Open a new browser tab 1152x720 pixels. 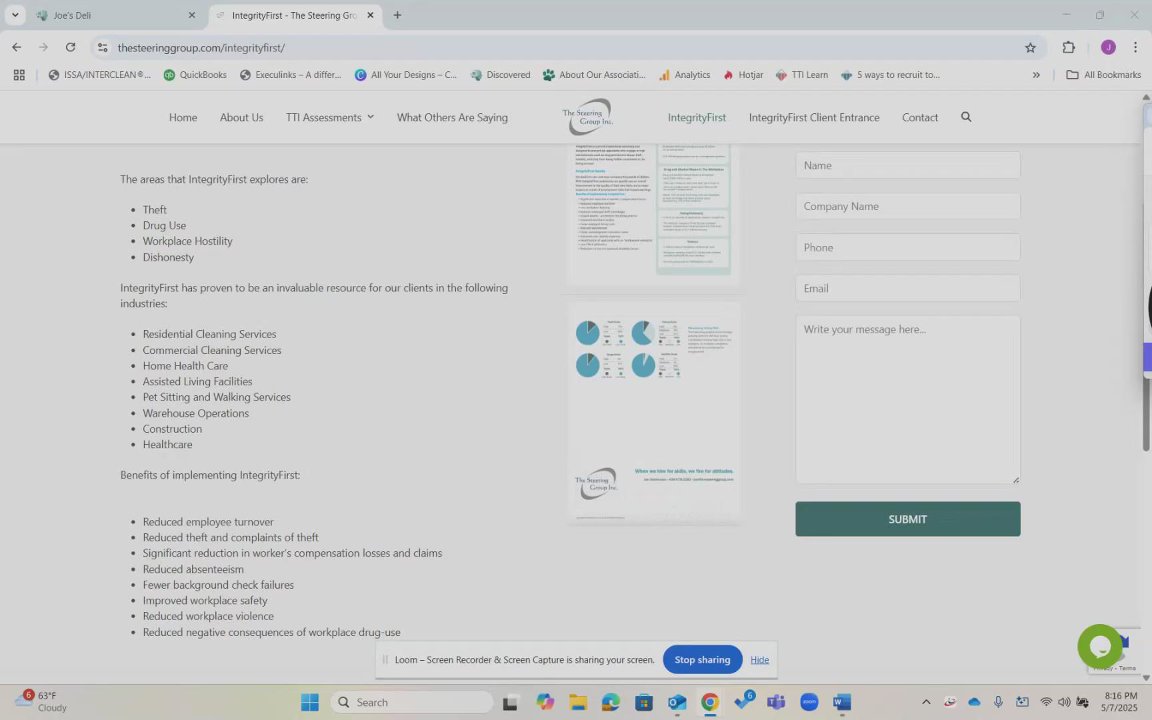pyautogui.click(x=397, y=15)
